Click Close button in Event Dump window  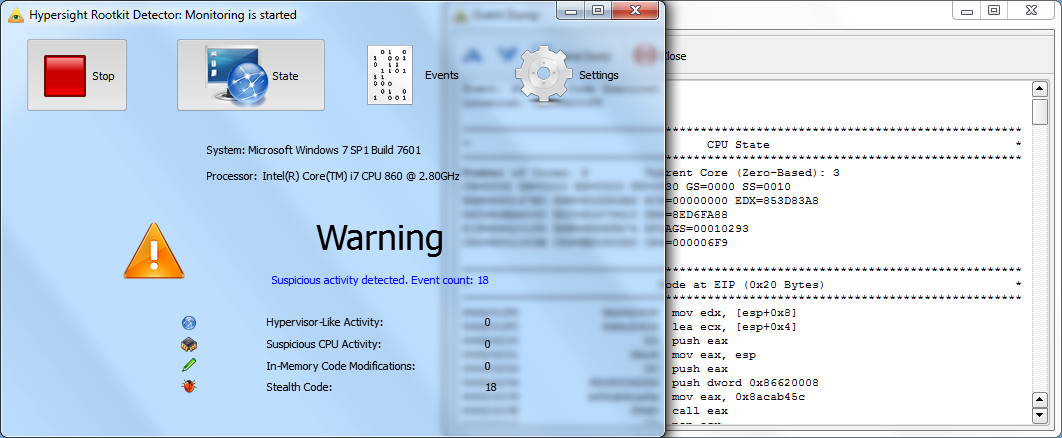[675, 56]
